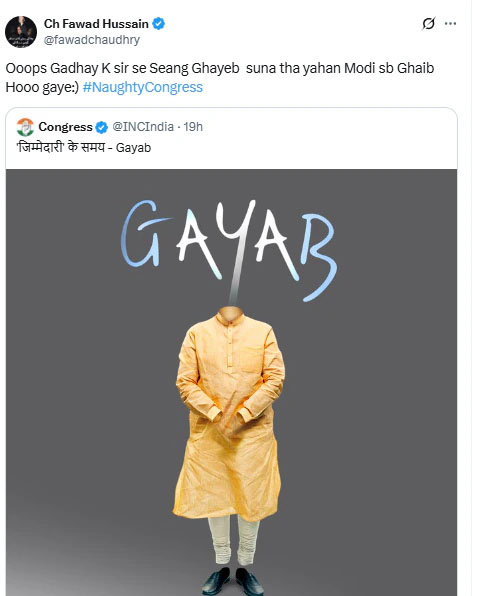
Task: Open the quoted tweet's Hindi caption text
Action: coord(84,147)
